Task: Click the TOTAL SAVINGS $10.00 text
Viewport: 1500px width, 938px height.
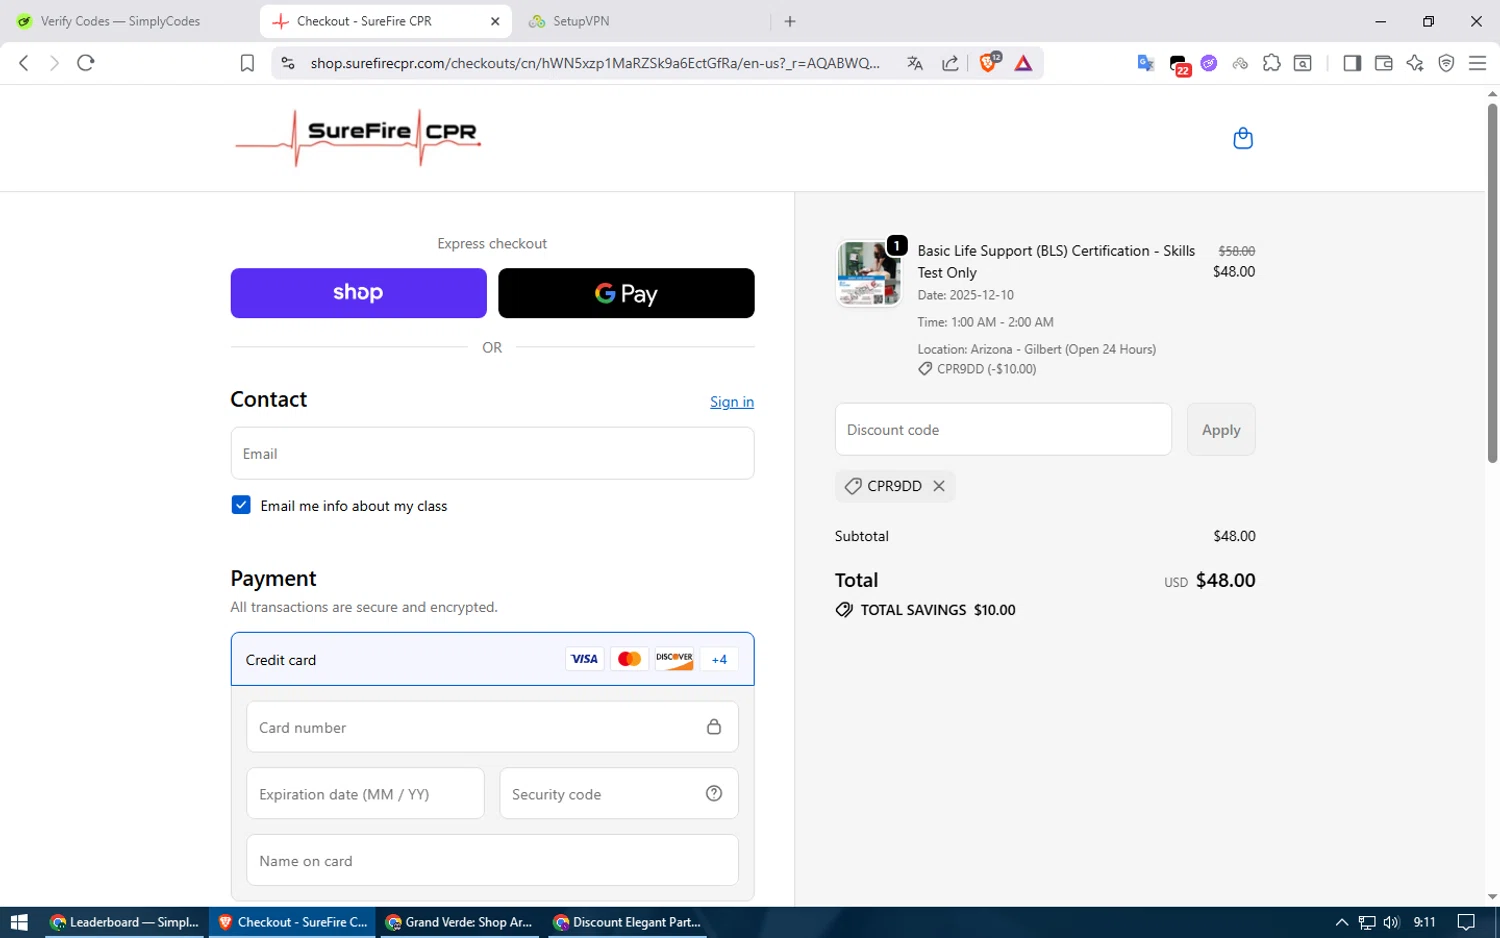Action: 938,610
